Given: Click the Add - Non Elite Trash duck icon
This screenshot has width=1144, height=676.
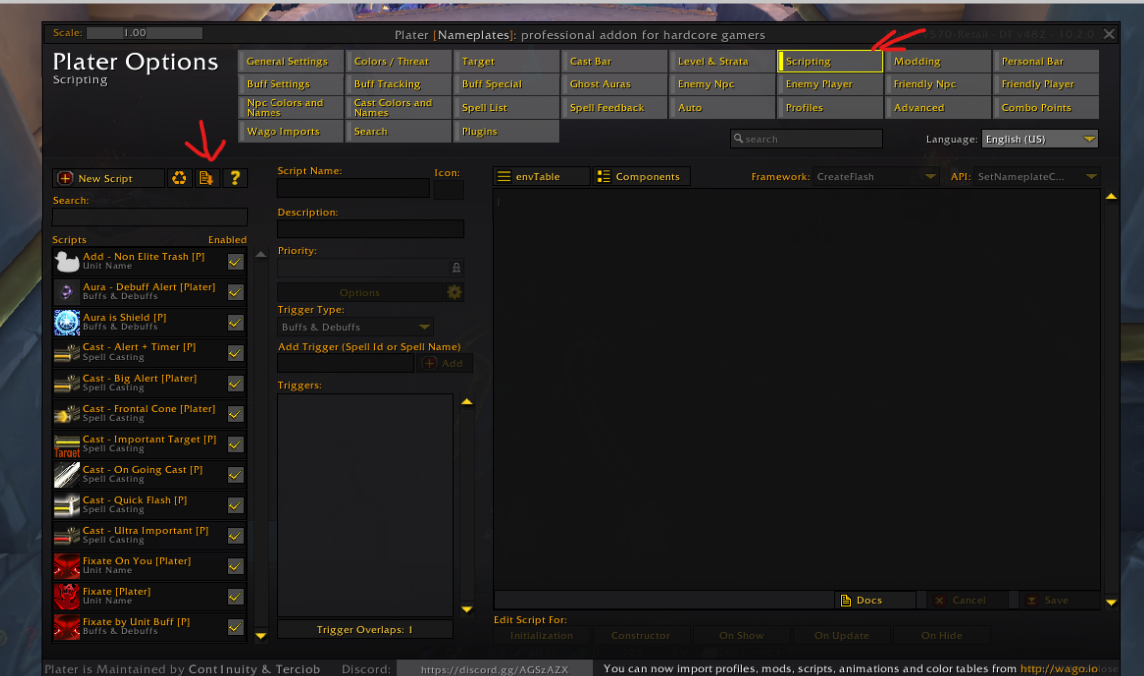Looking at the screenshot, I should [67, 262].
